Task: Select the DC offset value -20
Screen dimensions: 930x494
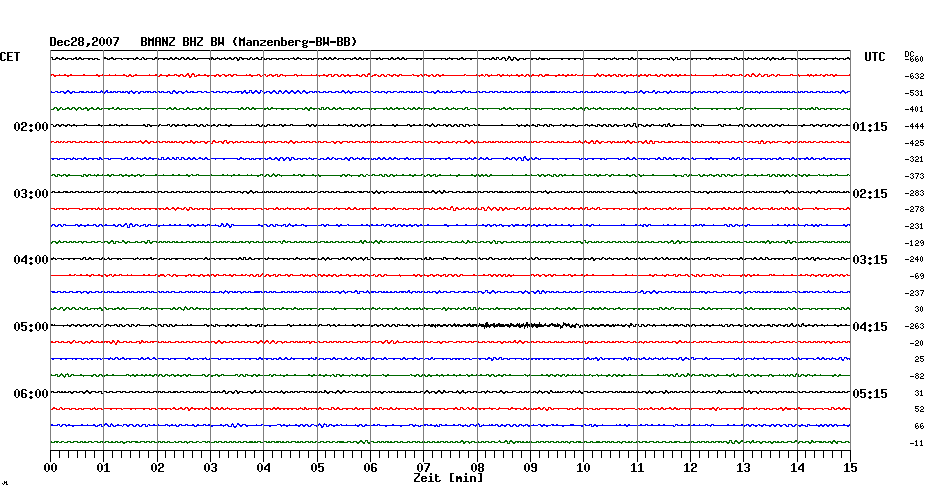Action: [916, 343]
